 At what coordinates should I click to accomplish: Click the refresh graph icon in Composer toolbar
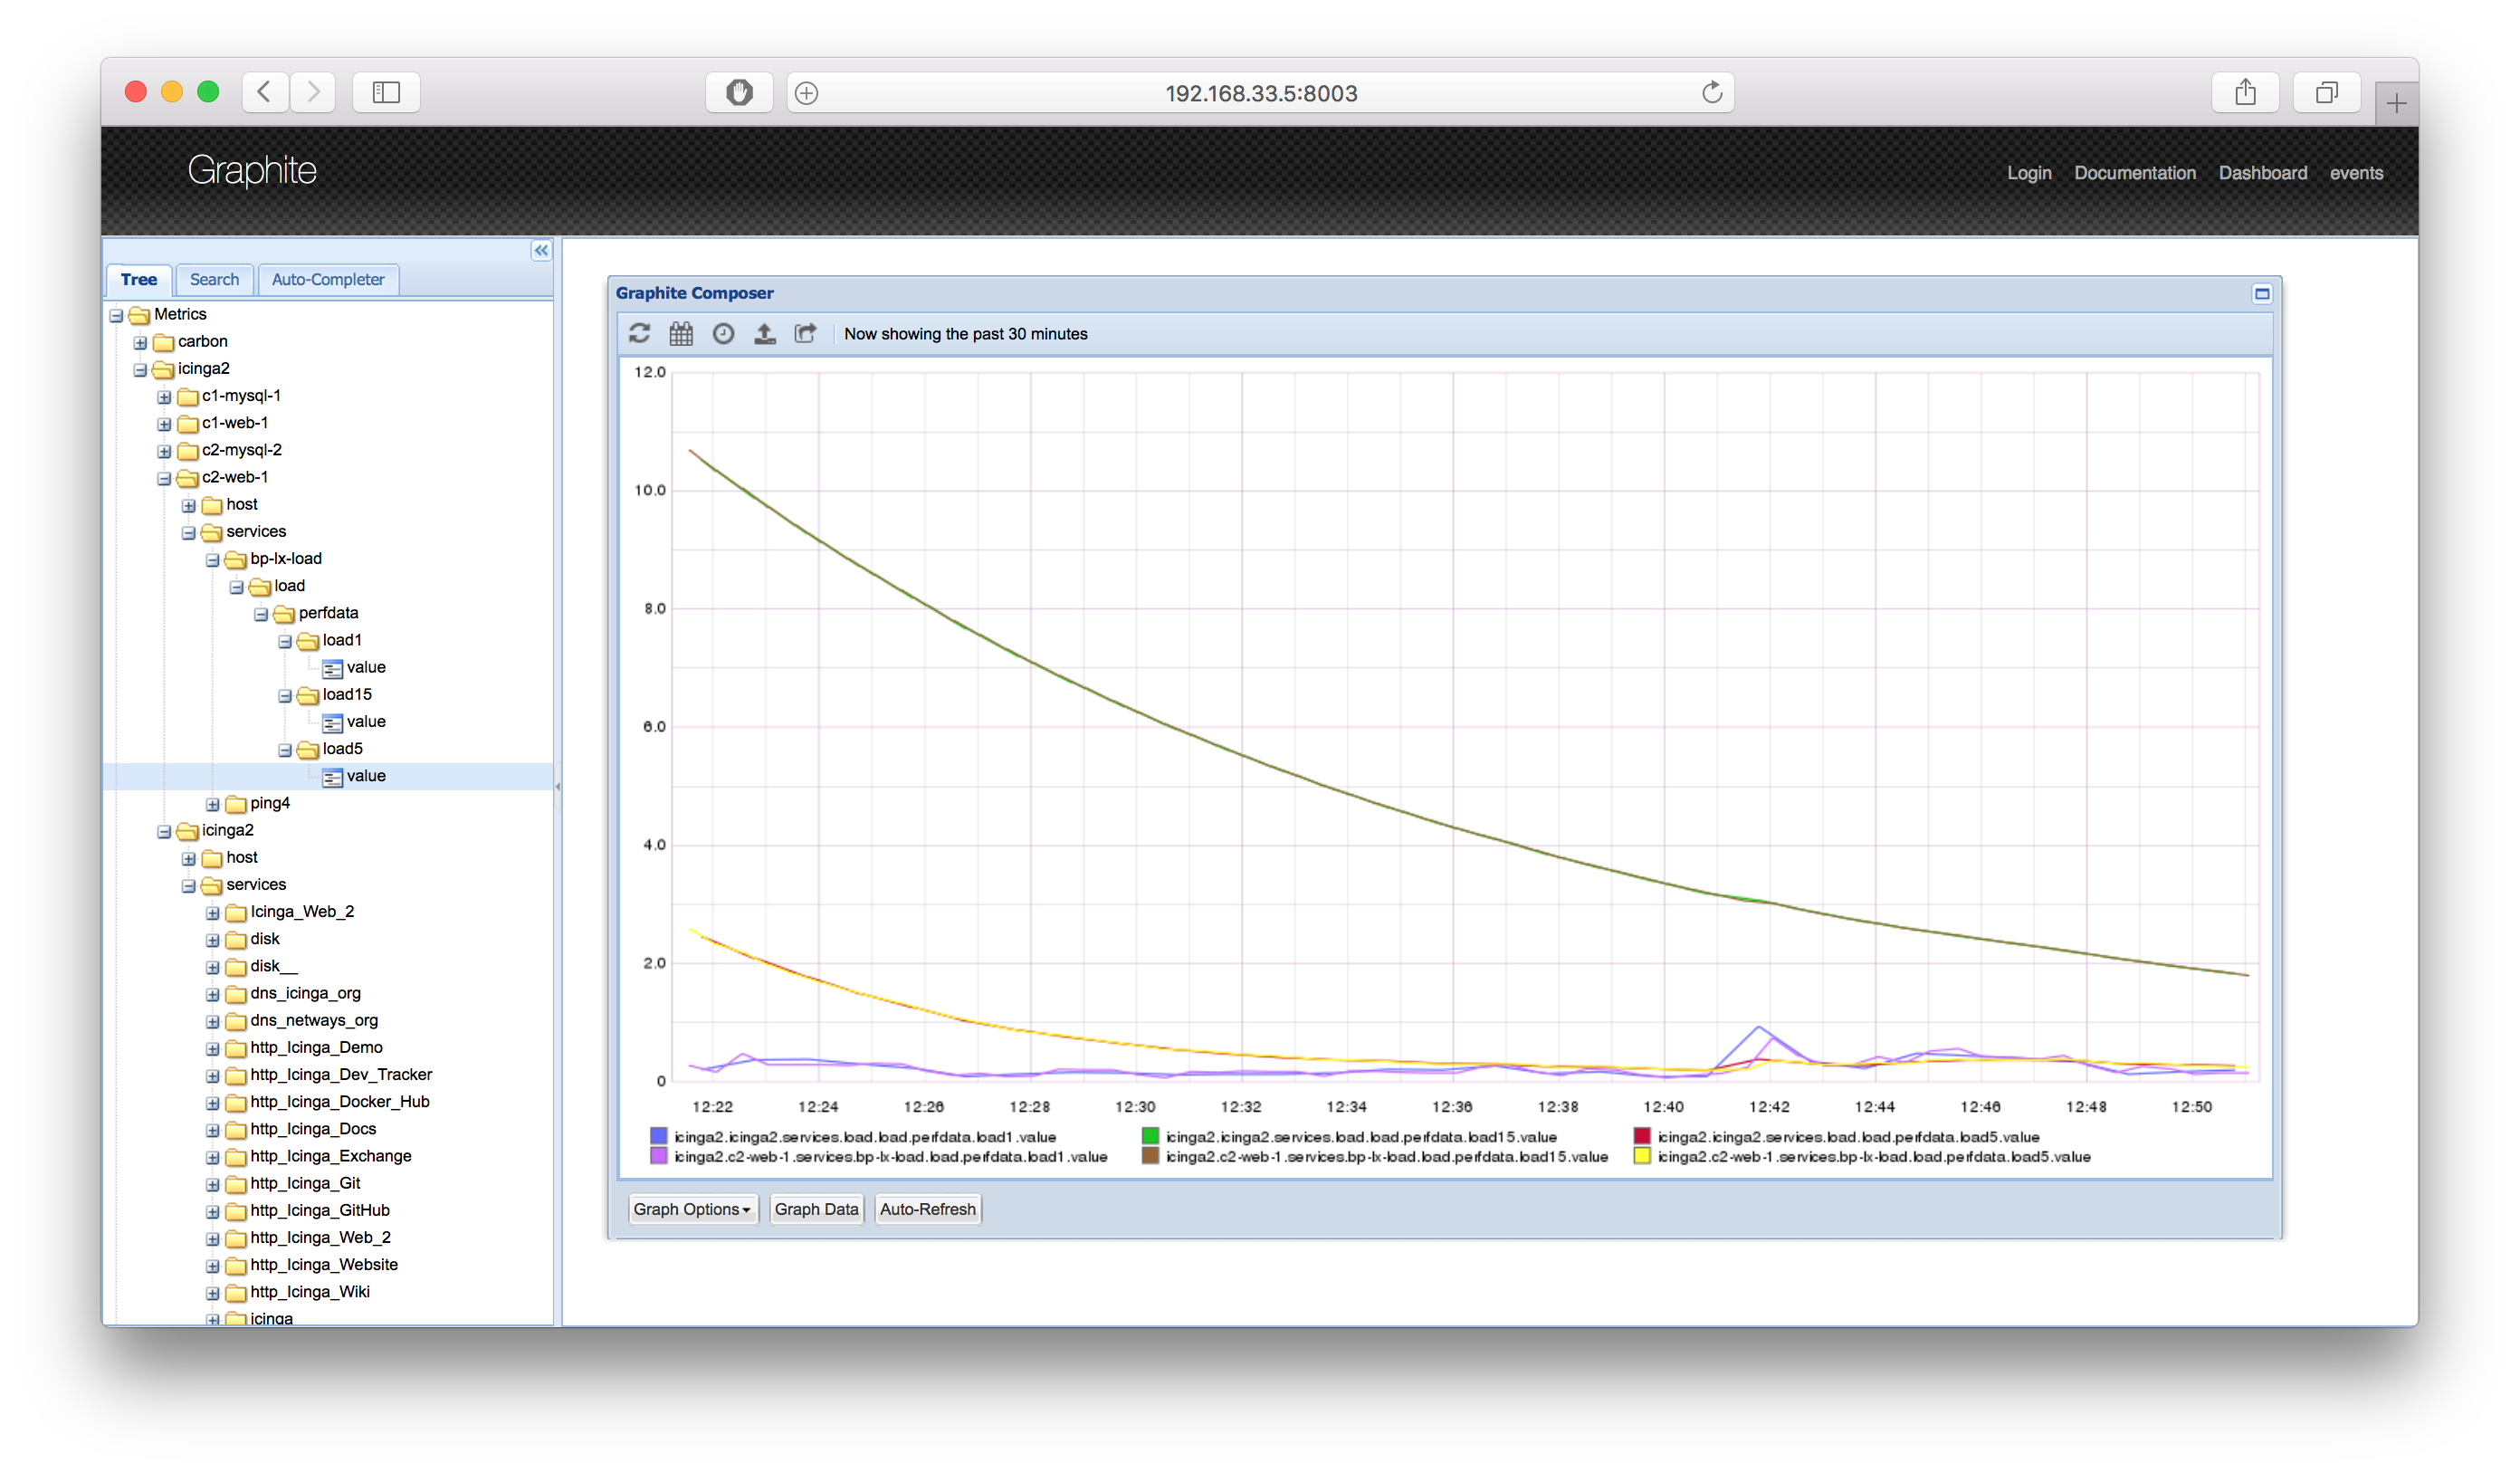point(640,333)
